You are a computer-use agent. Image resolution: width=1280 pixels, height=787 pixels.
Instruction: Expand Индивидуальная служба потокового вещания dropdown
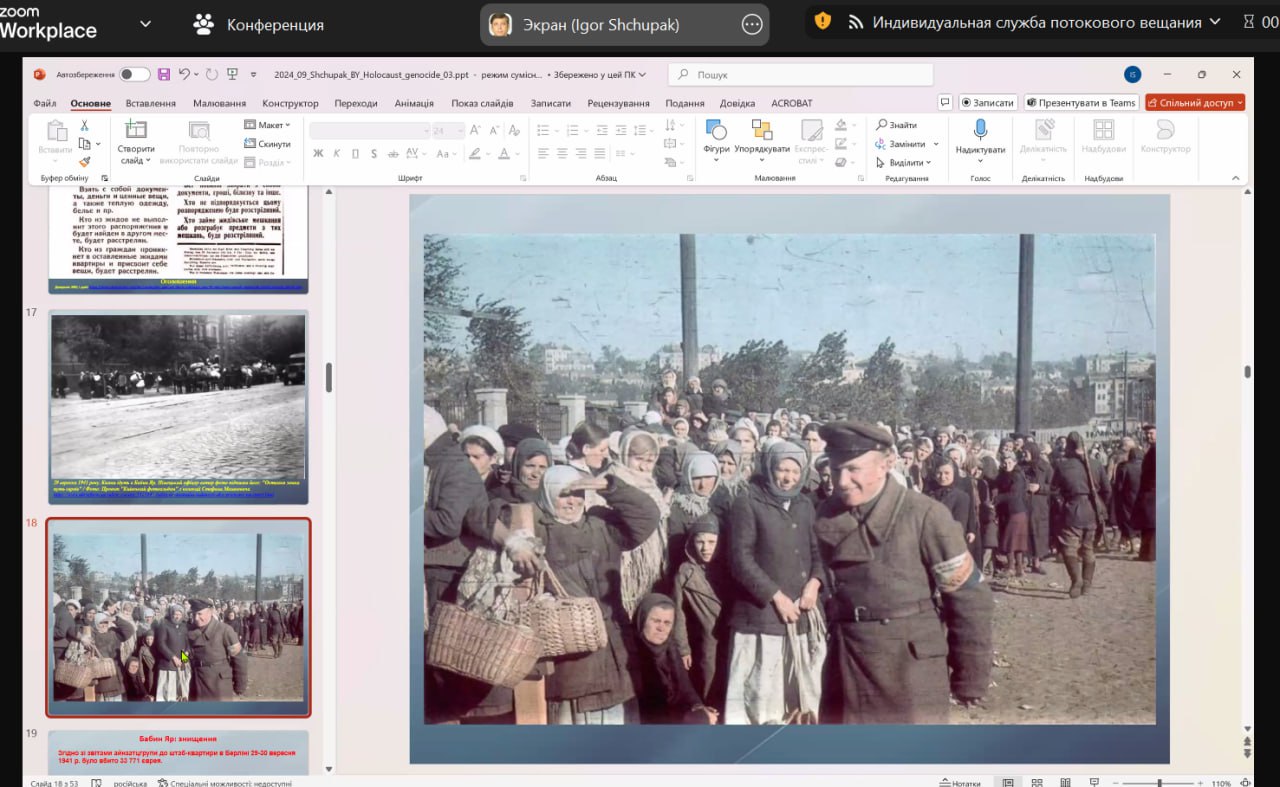(1214, 21)
